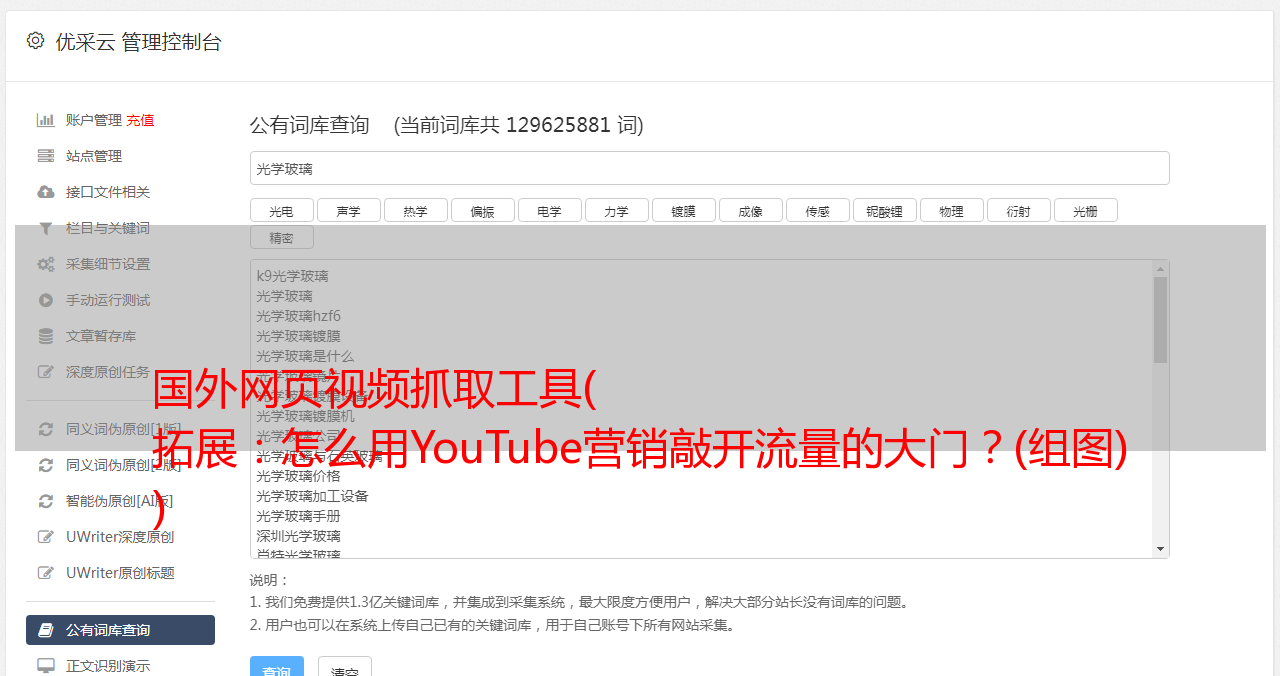1280x676 pixels.
Task: Select the active 公有词库查询 menu item
Action: coord(120,630)
